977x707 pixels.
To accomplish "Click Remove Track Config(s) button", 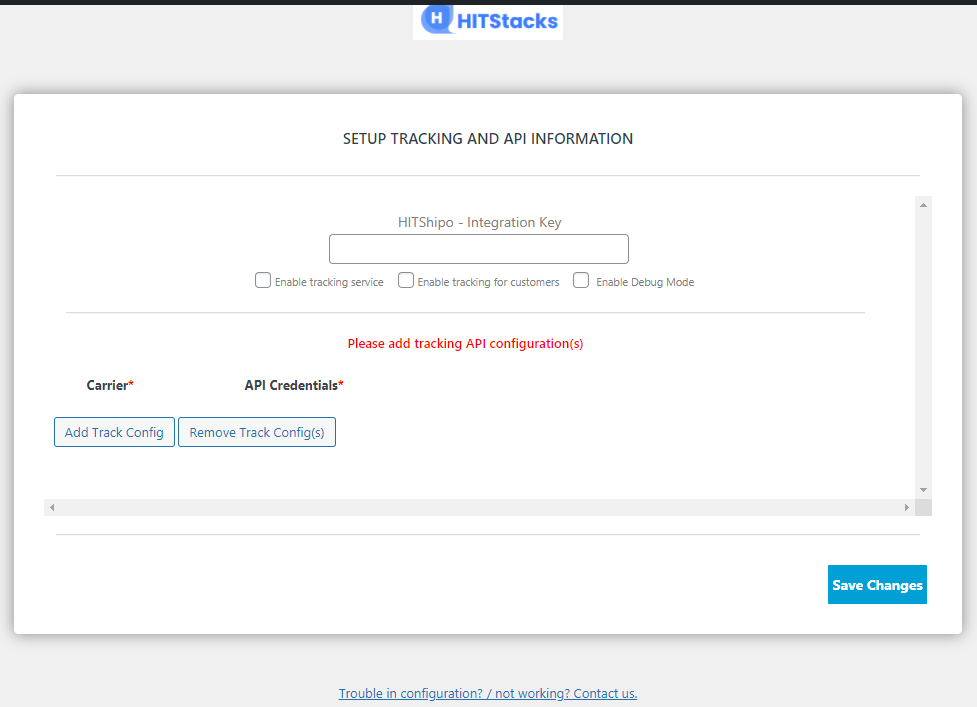I will tap(257, 432).
